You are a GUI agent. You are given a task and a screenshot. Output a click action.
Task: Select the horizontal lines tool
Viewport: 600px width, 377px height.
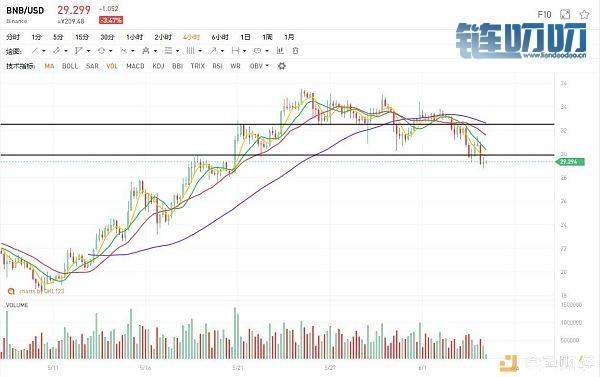click(168, 51)
